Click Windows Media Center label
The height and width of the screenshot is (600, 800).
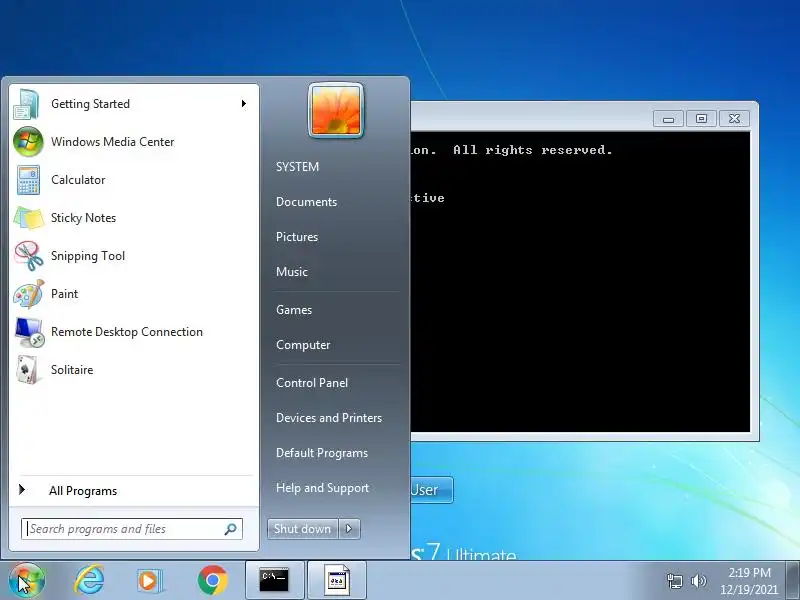[113, 142]
